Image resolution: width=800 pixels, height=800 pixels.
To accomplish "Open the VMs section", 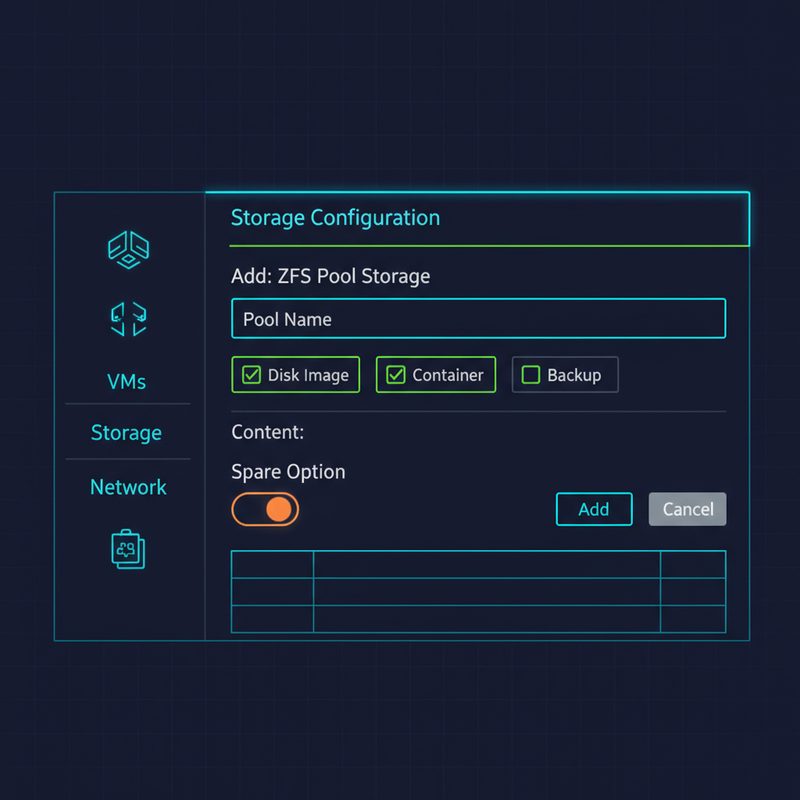I will (x=127, y=382).
